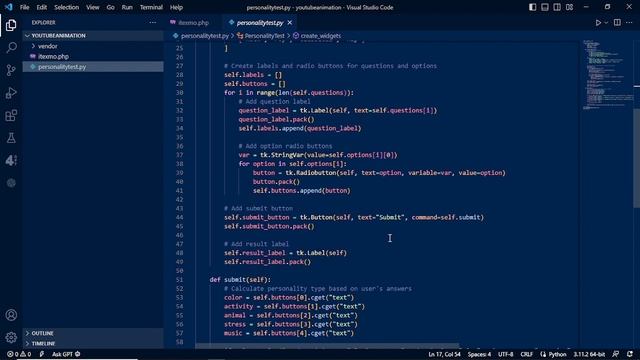Open the Accounts icon in activity bar
The width and height of the screenshot is (640, 360).
(11, 315)
